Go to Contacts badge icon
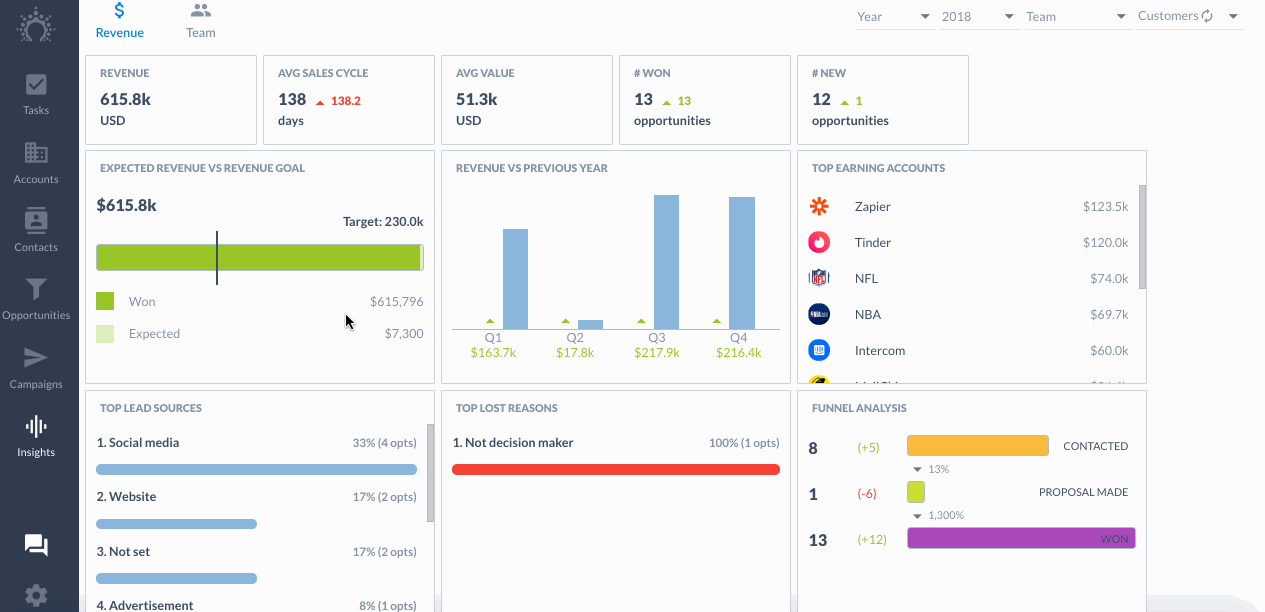Image resolution: width=1265 pixels, height=612 pixels. (x=36, y=221)
